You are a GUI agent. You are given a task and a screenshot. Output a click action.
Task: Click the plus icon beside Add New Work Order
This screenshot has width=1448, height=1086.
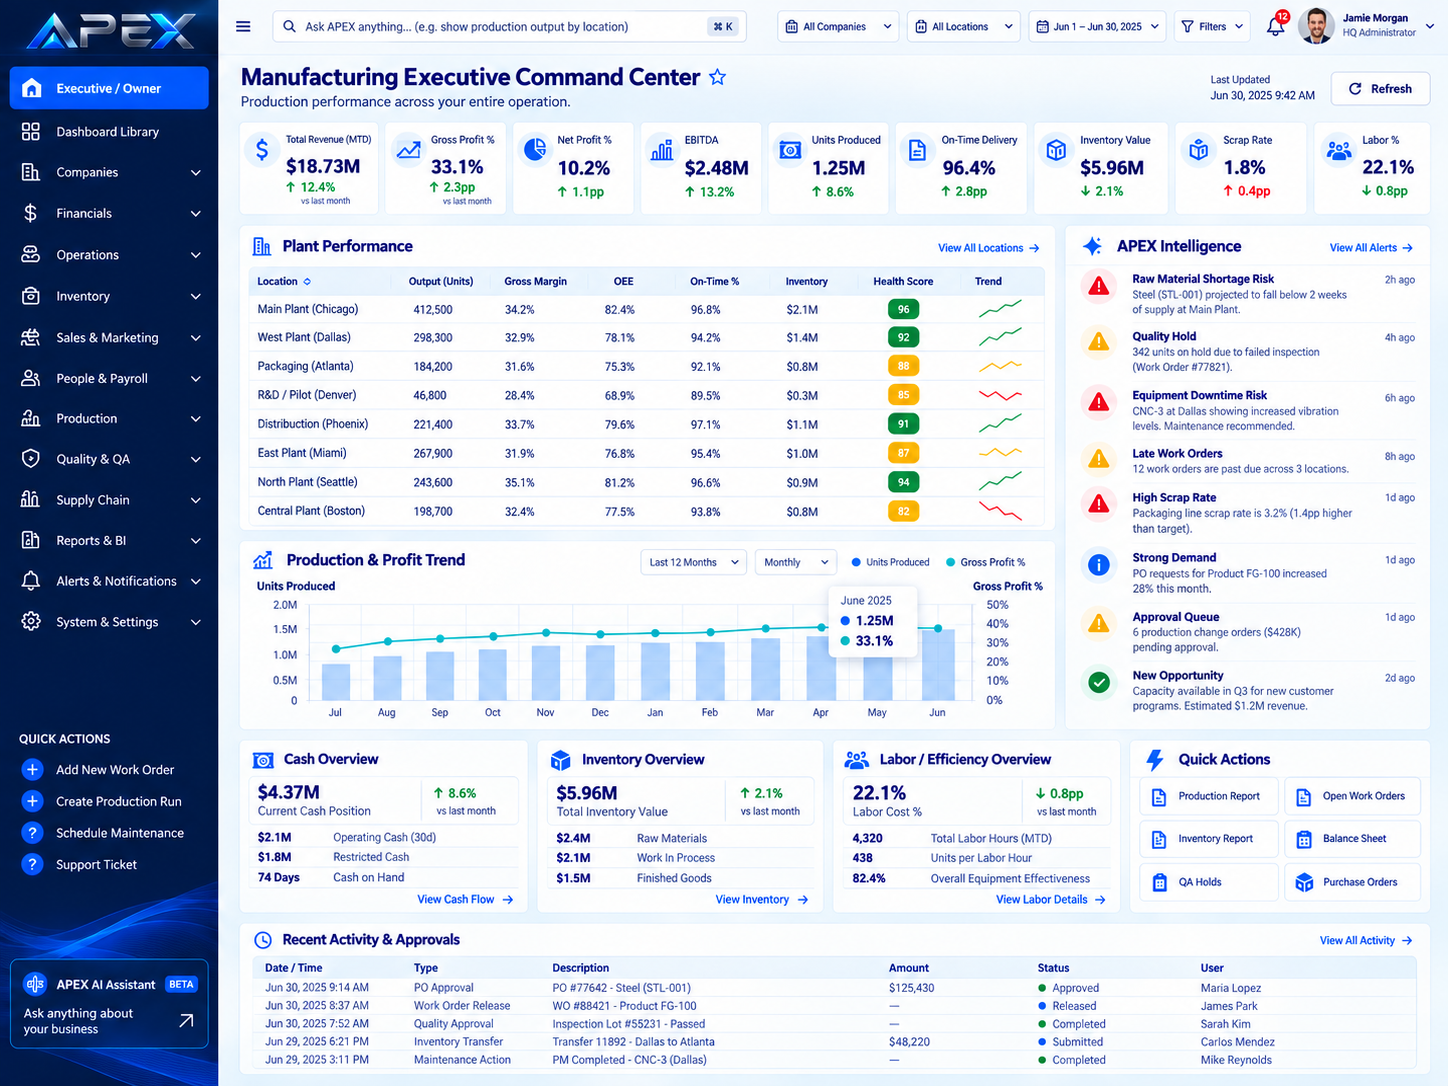[x=32, y=770]
